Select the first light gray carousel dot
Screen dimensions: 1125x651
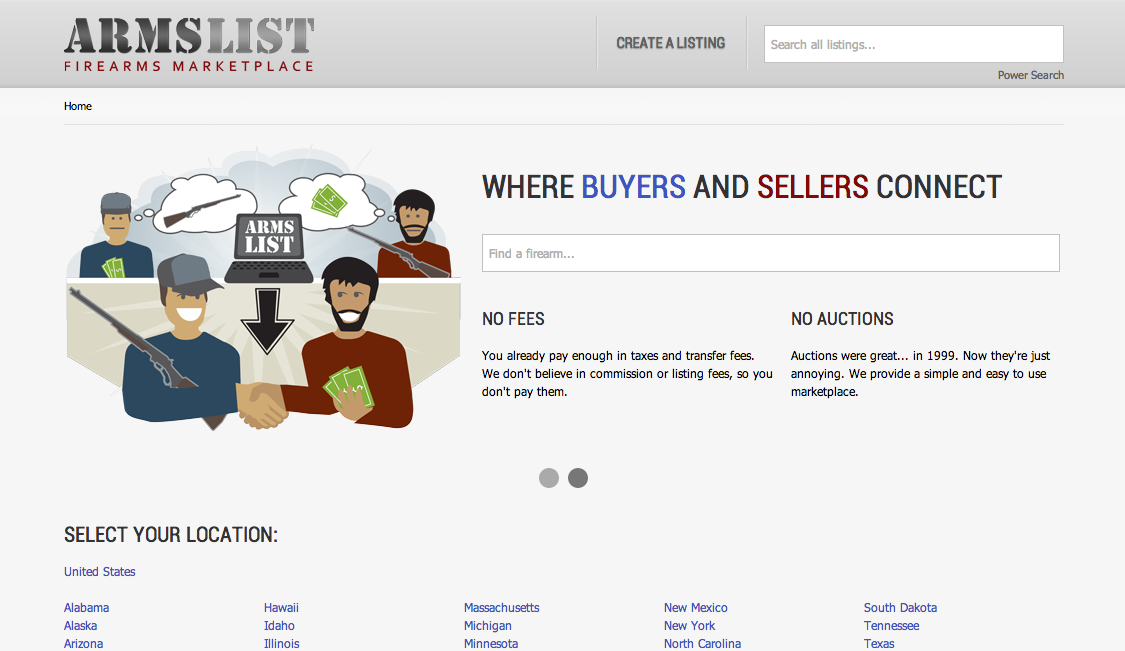(x=549, y=478)
